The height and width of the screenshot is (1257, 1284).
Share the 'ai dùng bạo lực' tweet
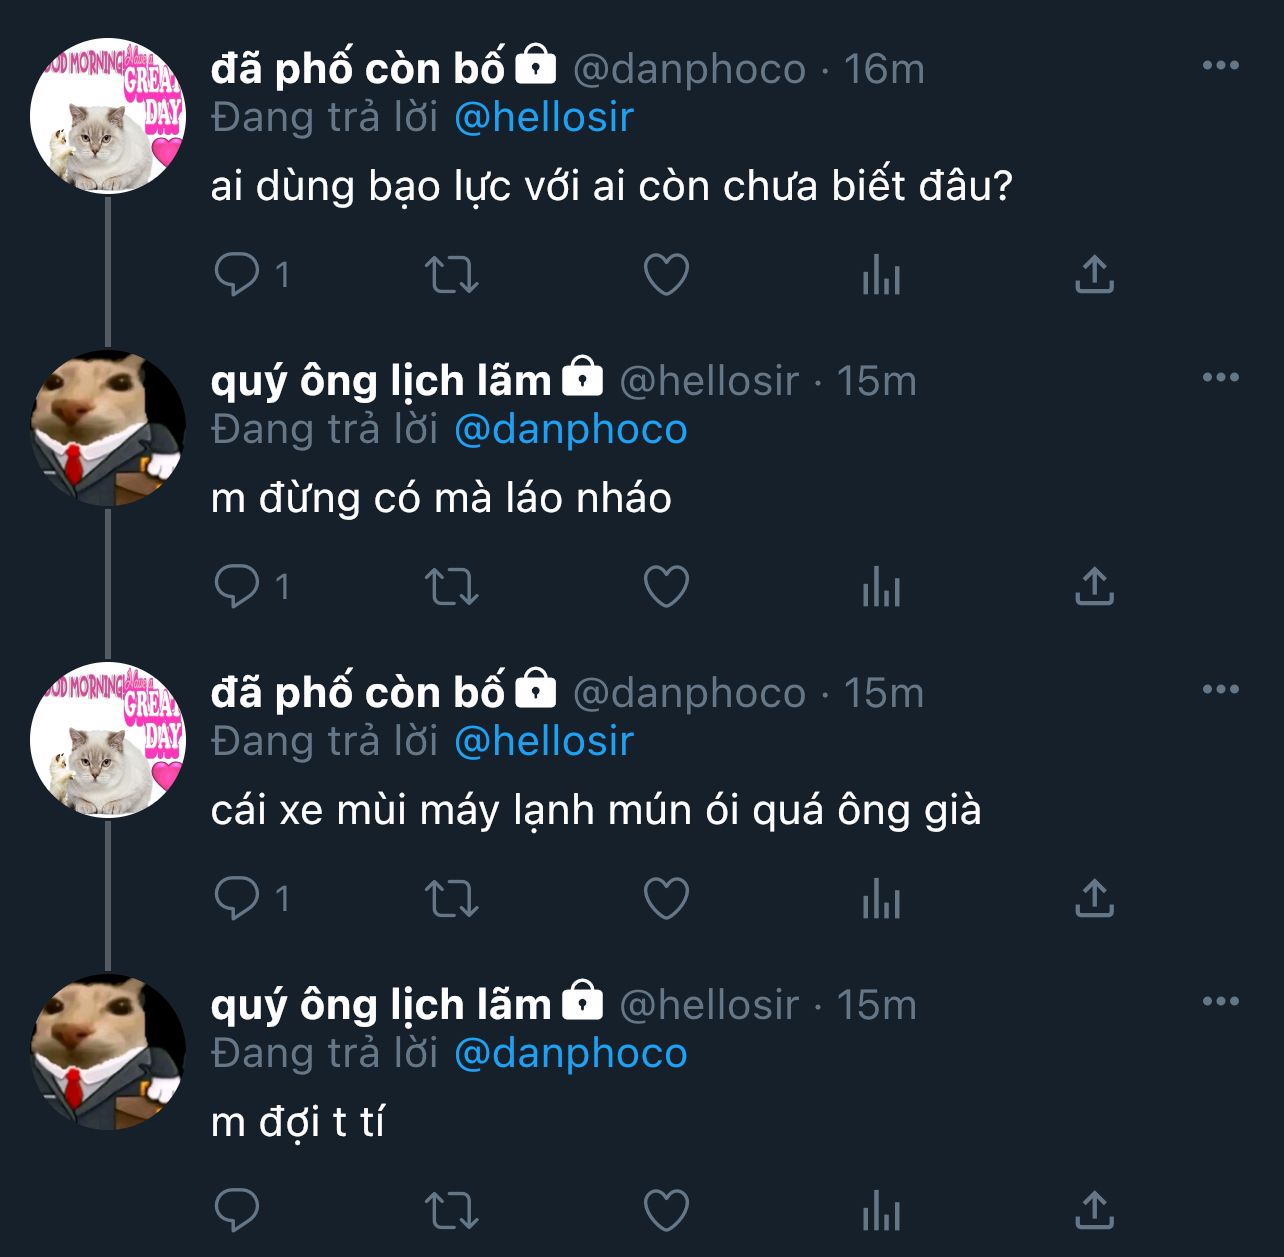tap(1094, 275)
